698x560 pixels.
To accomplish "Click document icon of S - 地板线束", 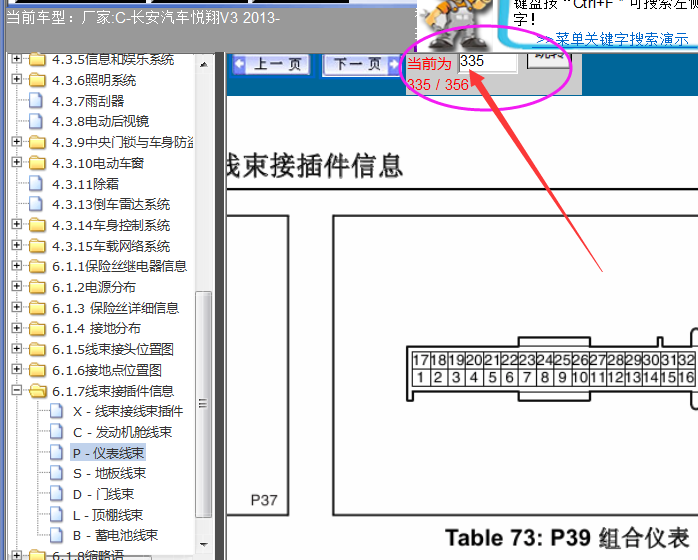I will [56, 473].
